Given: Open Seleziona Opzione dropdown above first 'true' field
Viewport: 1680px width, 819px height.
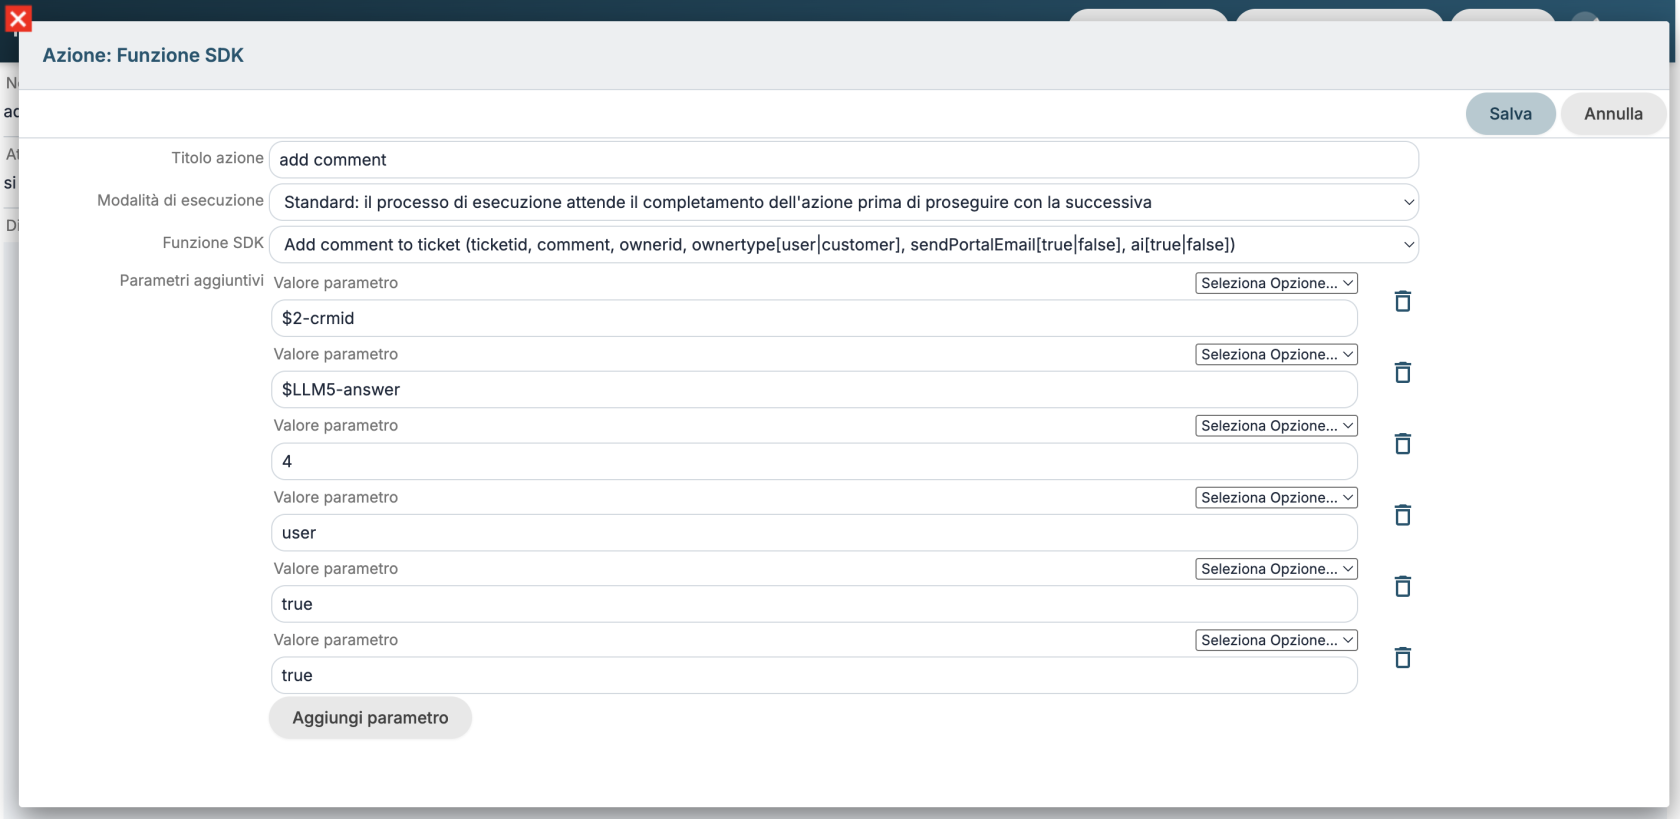Looking at the screenshot, I should [1276, 569].
